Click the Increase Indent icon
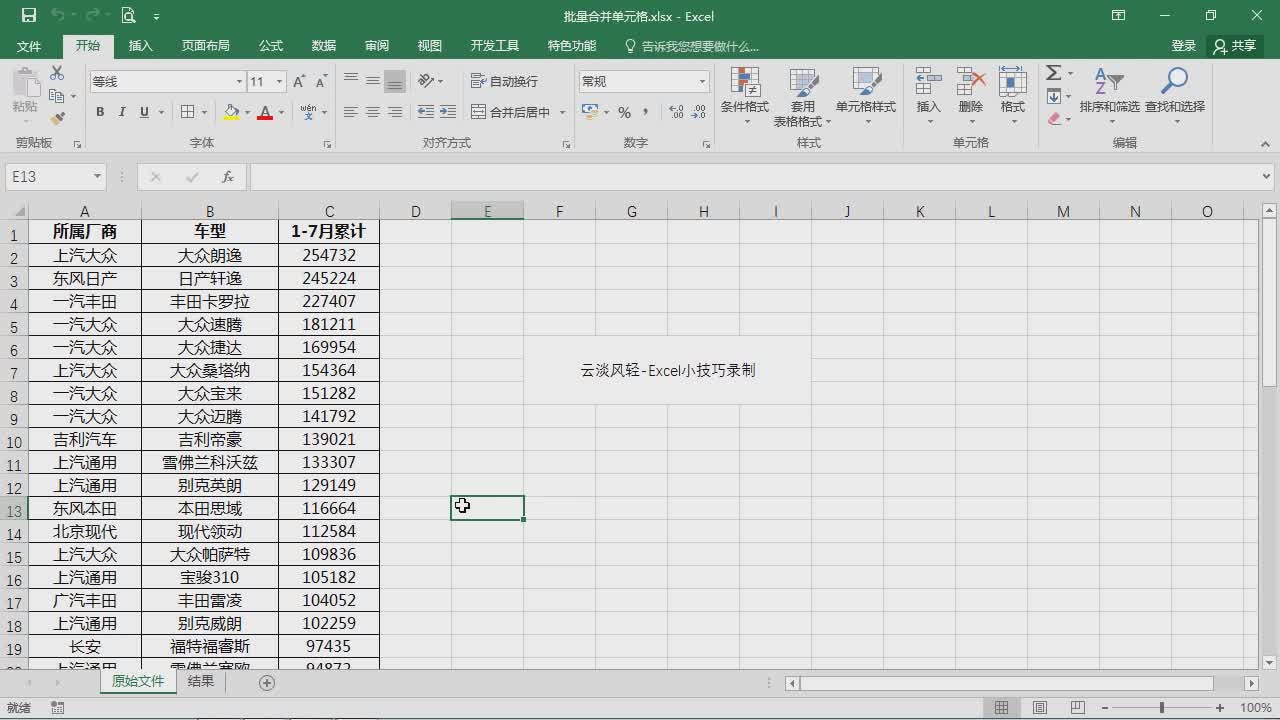1280x720 pixels. [x=447, y=112]
